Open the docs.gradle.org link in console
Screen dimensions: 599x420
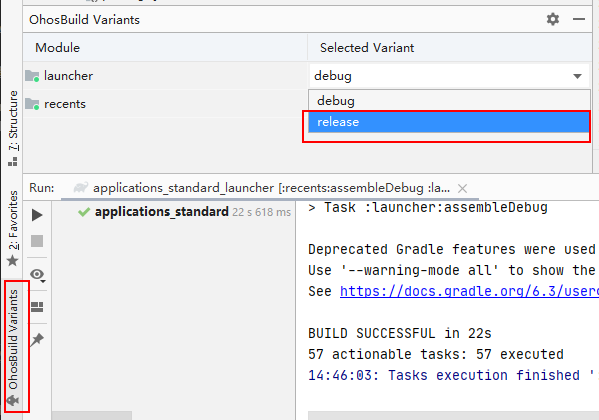[x=469, y=291]
